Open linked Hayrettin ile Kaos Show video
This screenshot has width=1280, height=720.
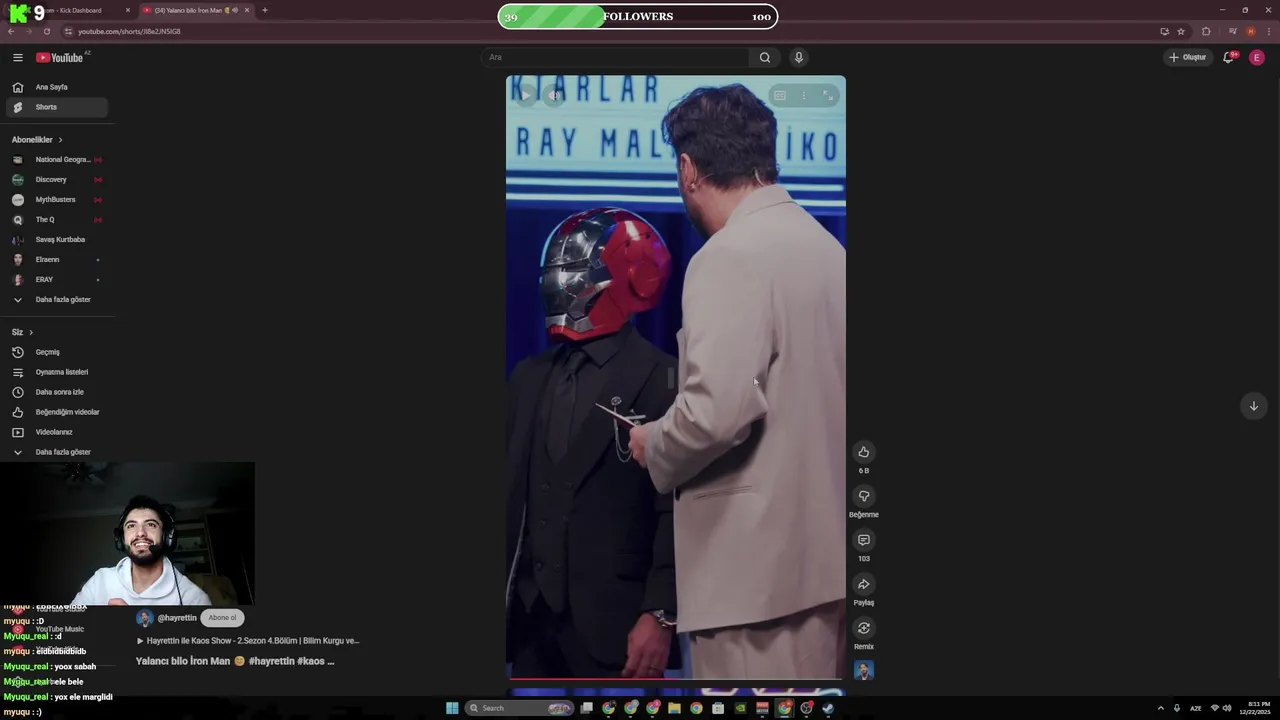tap(248, 641)
